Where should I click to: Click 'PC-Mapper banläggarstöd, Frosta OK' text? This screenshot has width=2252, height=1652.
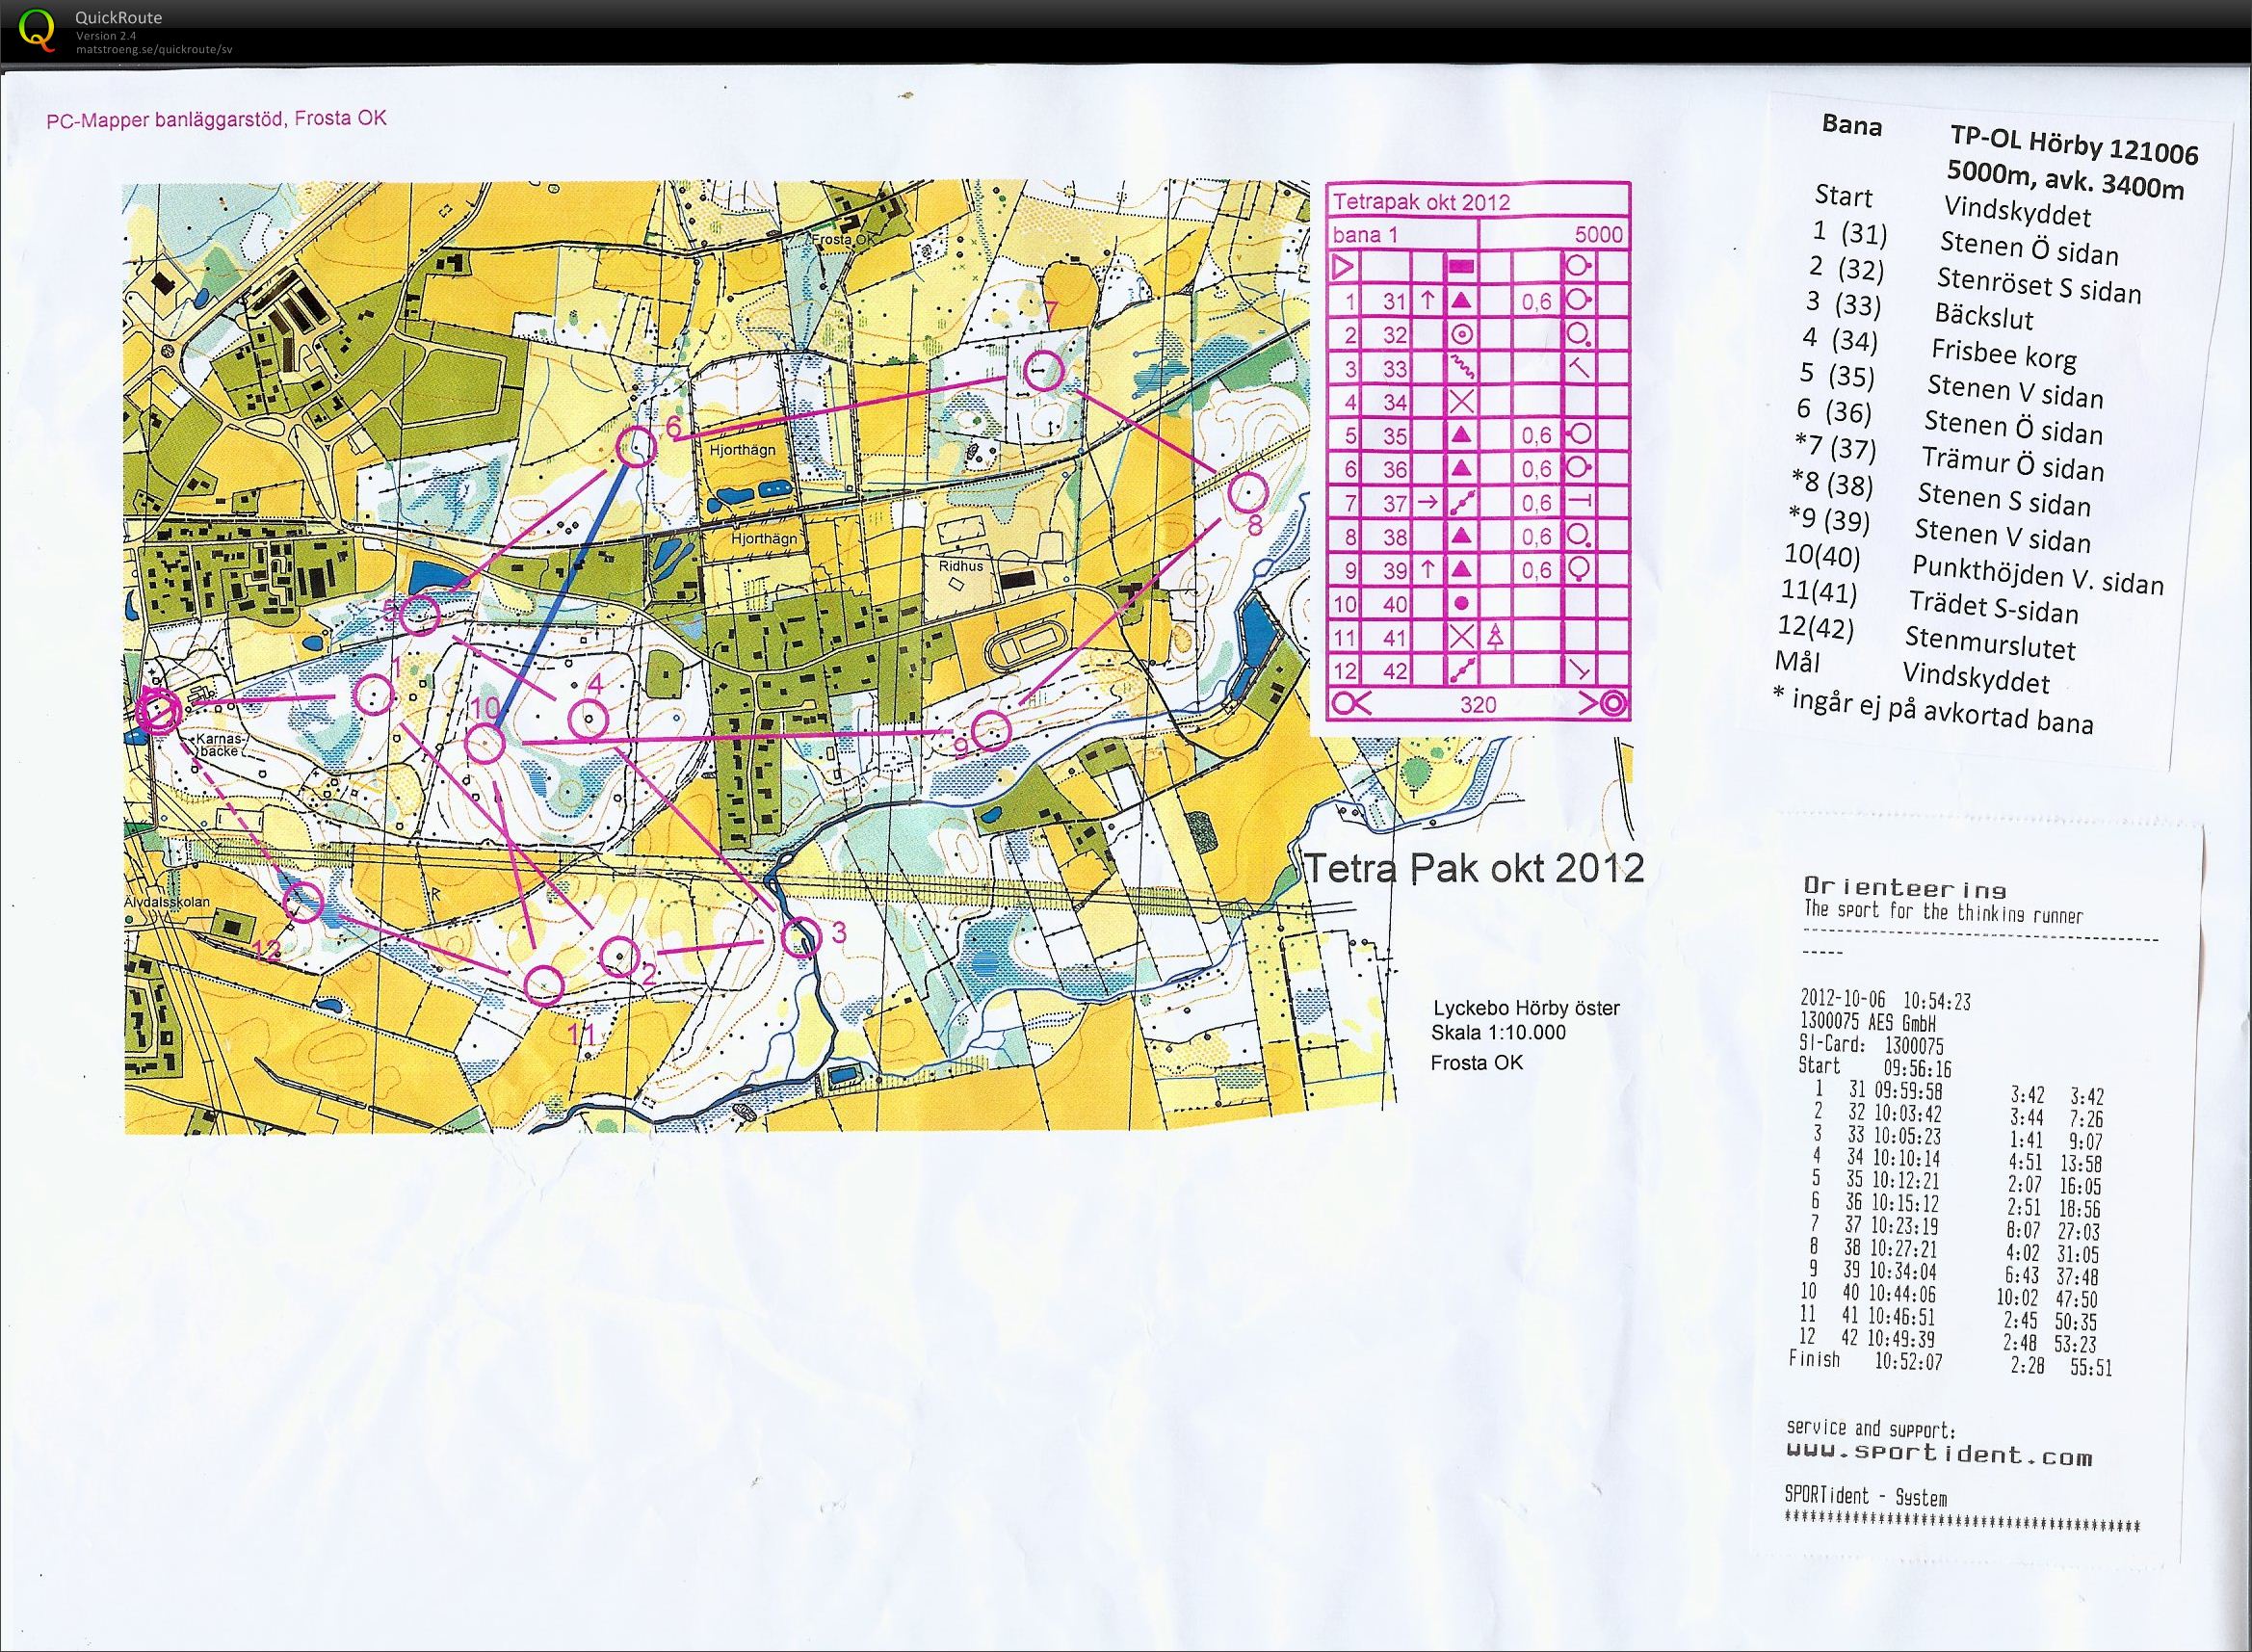pos(216,119)
